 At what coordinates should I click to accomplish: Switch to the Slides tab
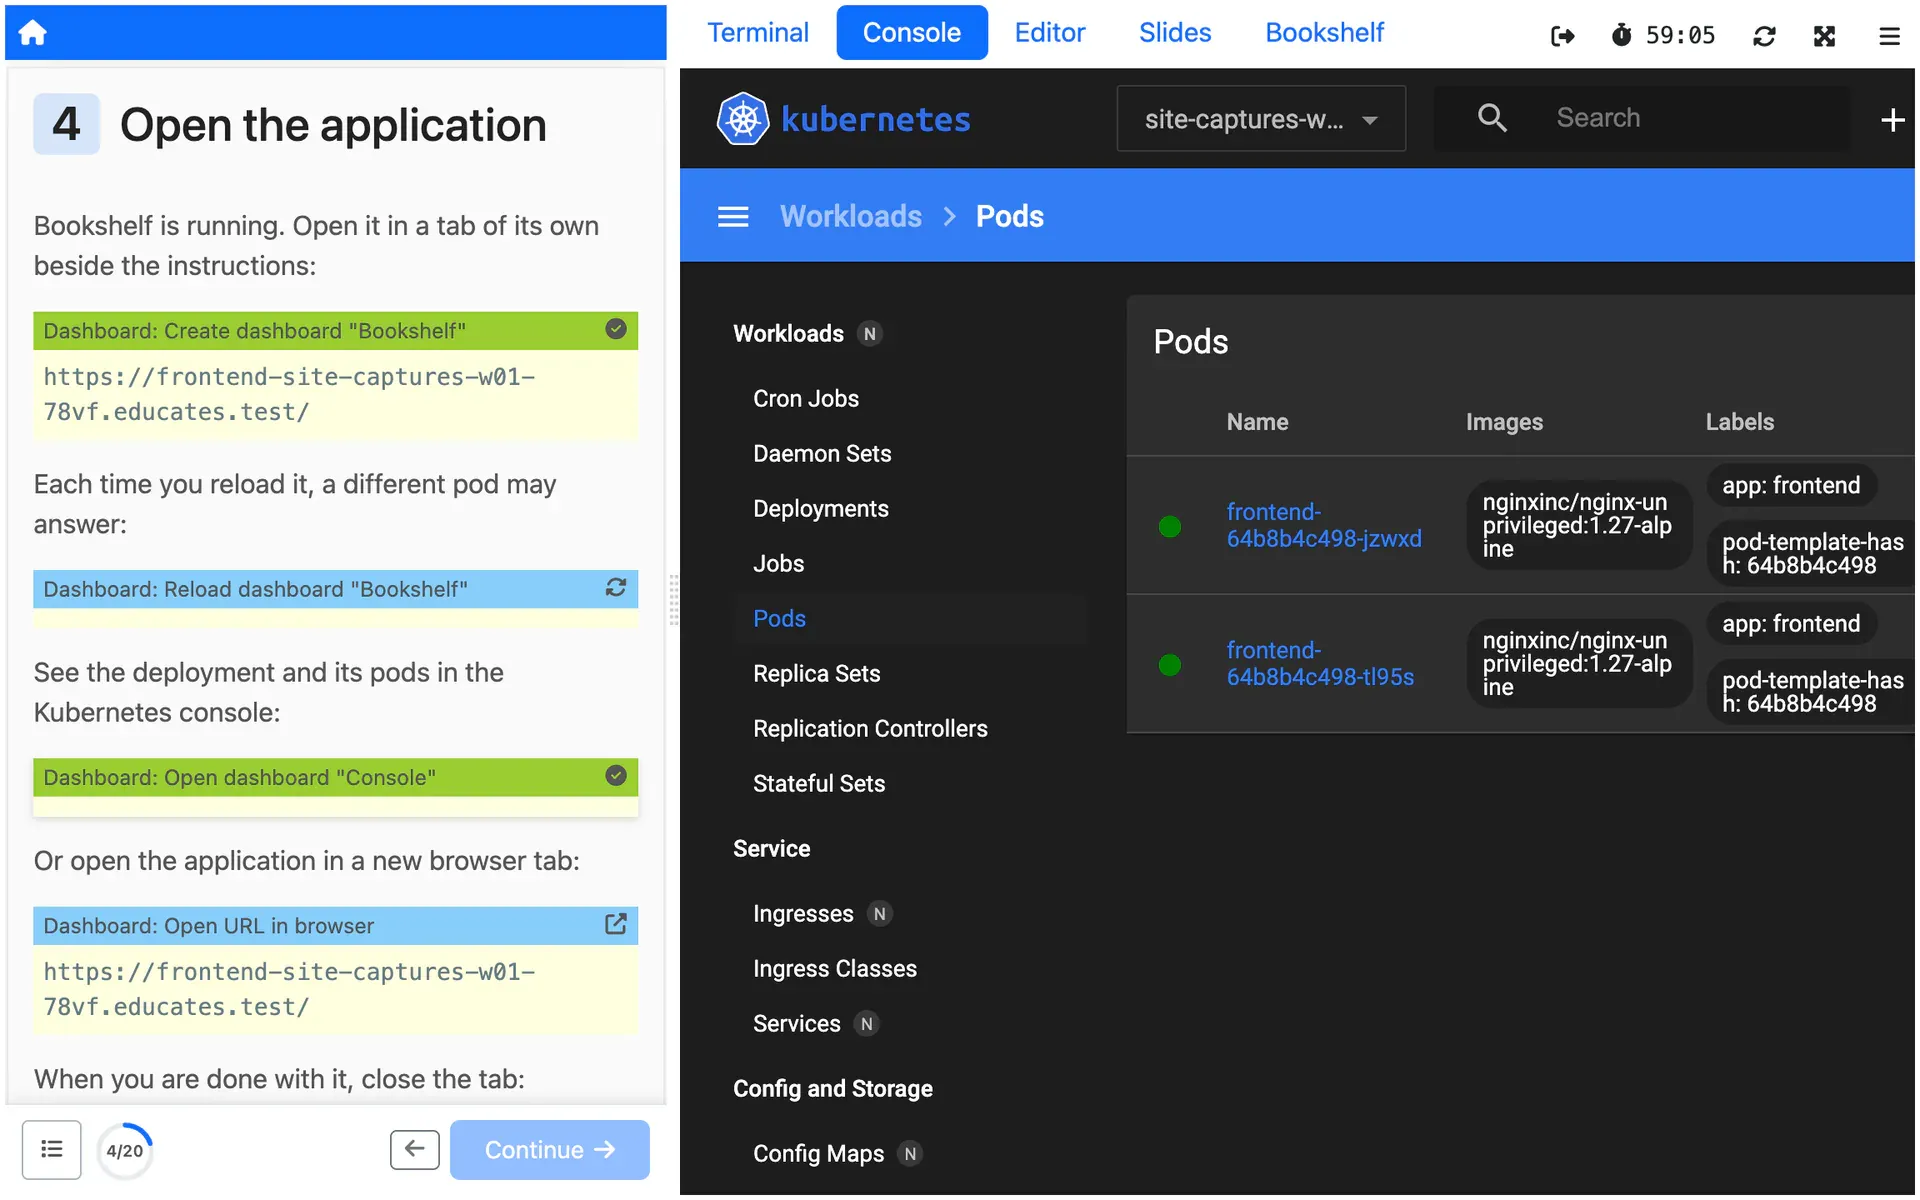coord(1174,33)
